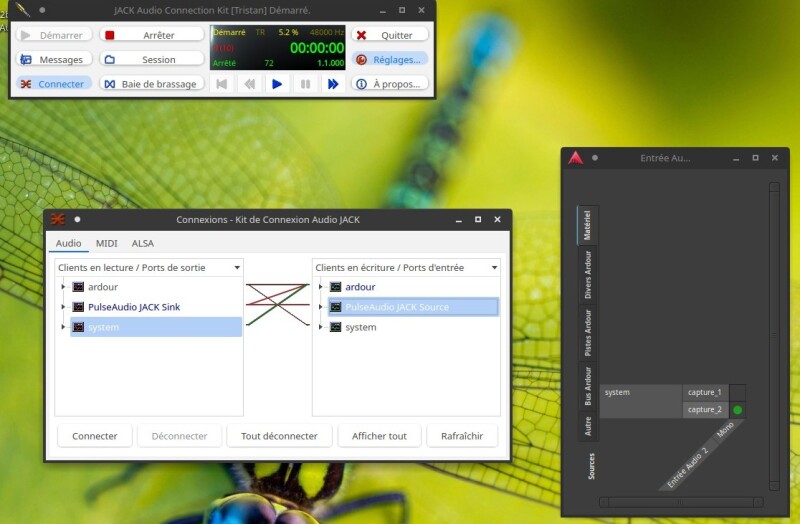Open the Bus Ardour tab
Viewport: 800px width, 524px height.
(588, 386)
